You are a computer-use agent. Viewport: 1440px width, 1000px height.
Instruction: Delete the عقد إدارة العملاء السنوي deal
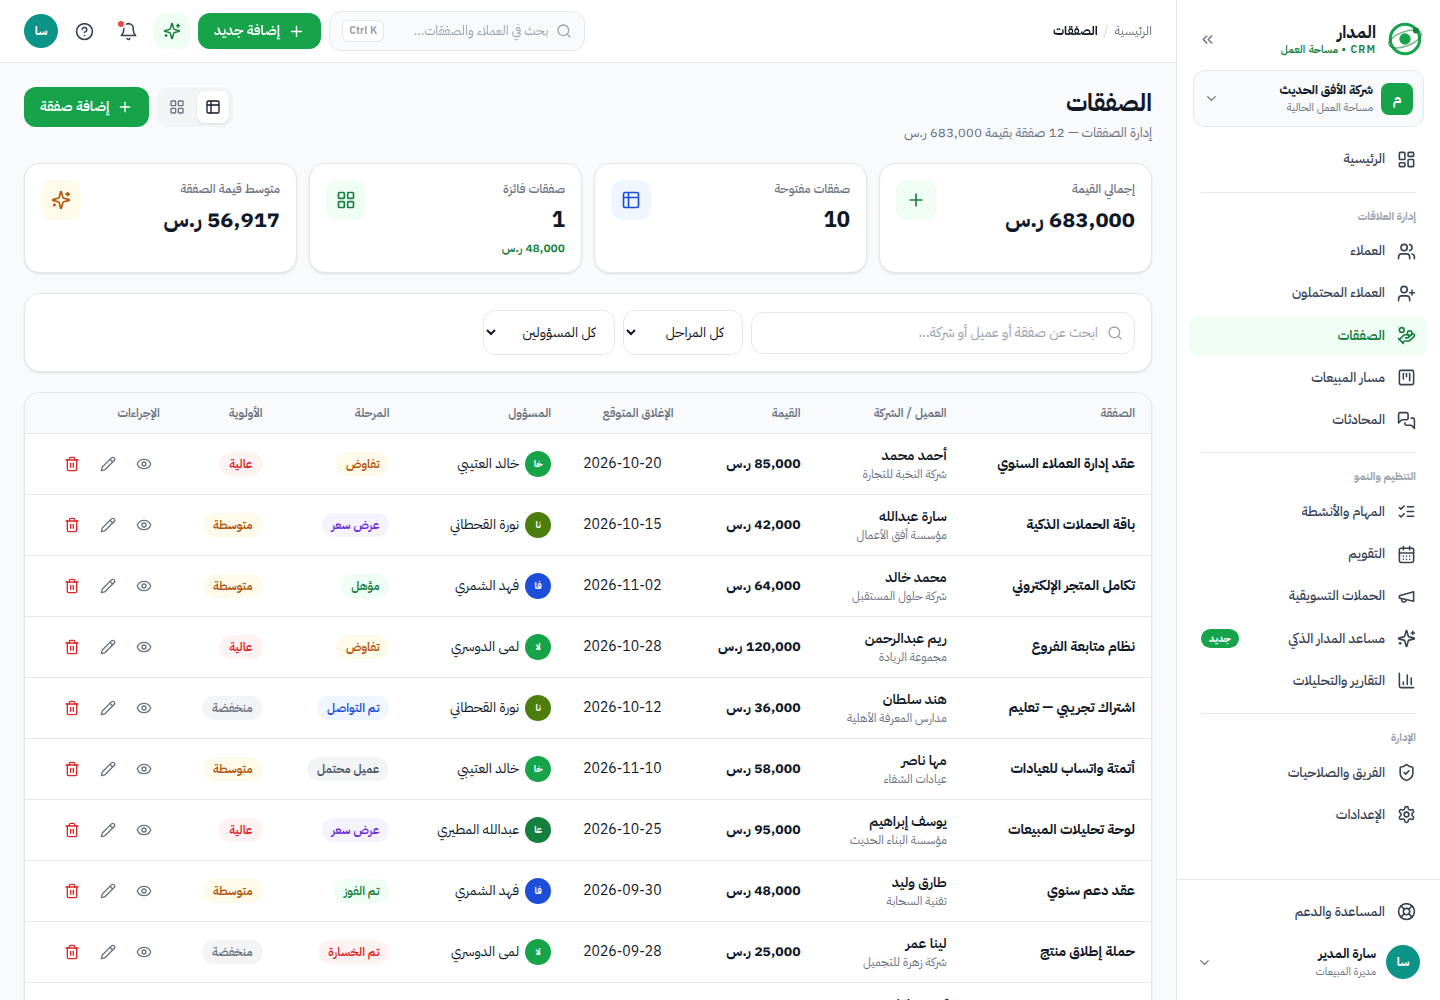point(72,464)
